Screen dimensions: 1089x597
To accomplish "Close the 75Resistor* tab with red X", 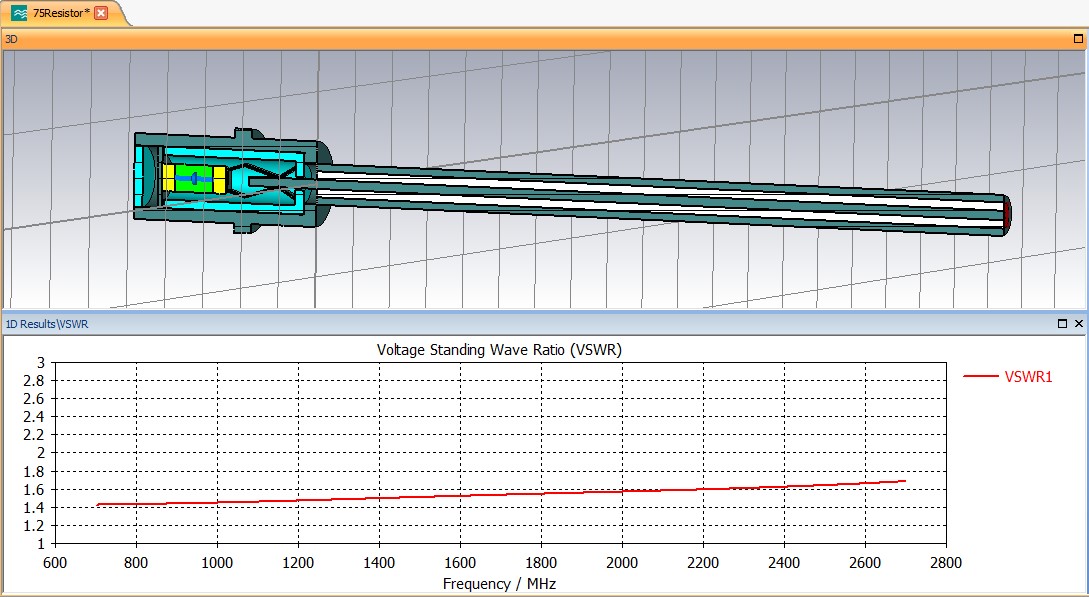I will [x=101, y=13].
